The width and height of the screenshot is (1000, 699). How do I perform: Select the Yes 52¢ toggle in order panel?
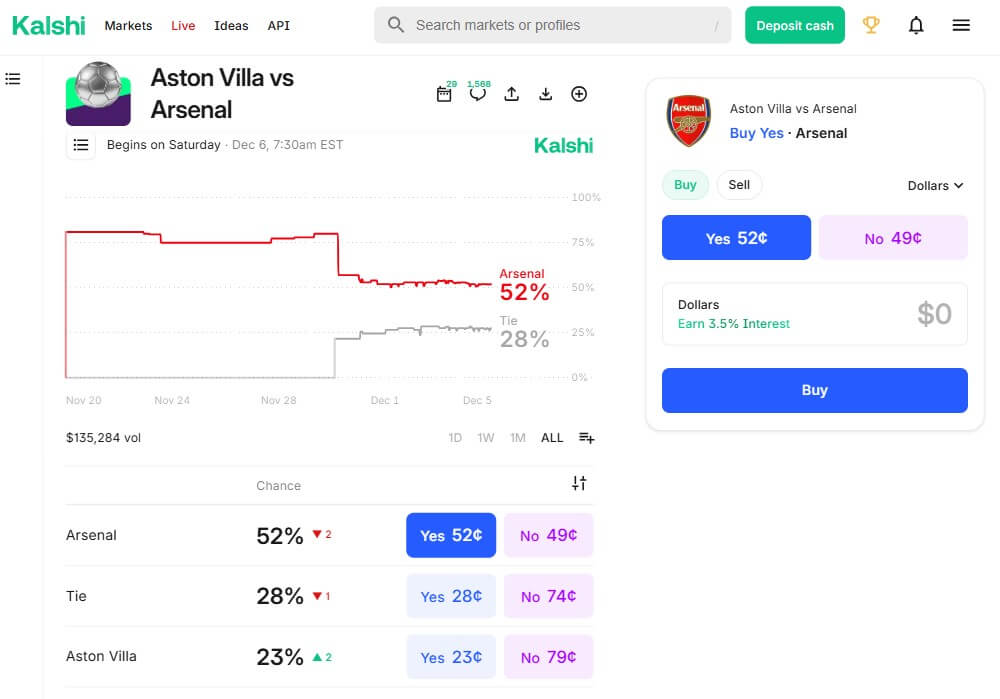pyautogui.click(x=736, y=237)
